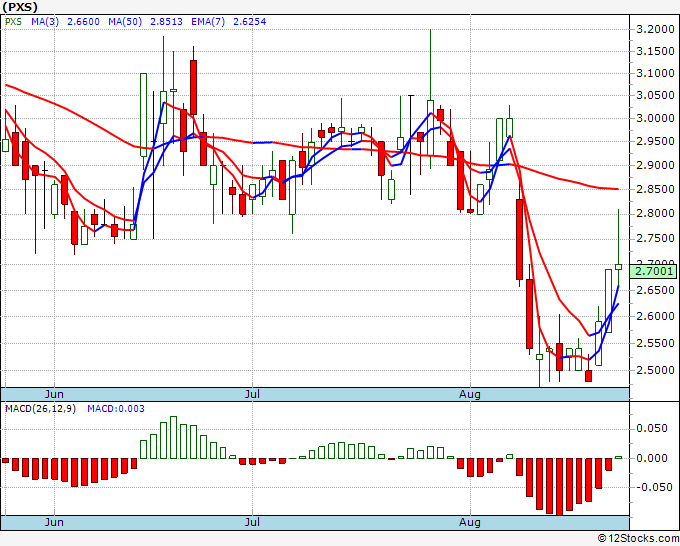
Task: Click the 2.8000 price axis label
Action: pyautogui.click(x=655, y=213)
